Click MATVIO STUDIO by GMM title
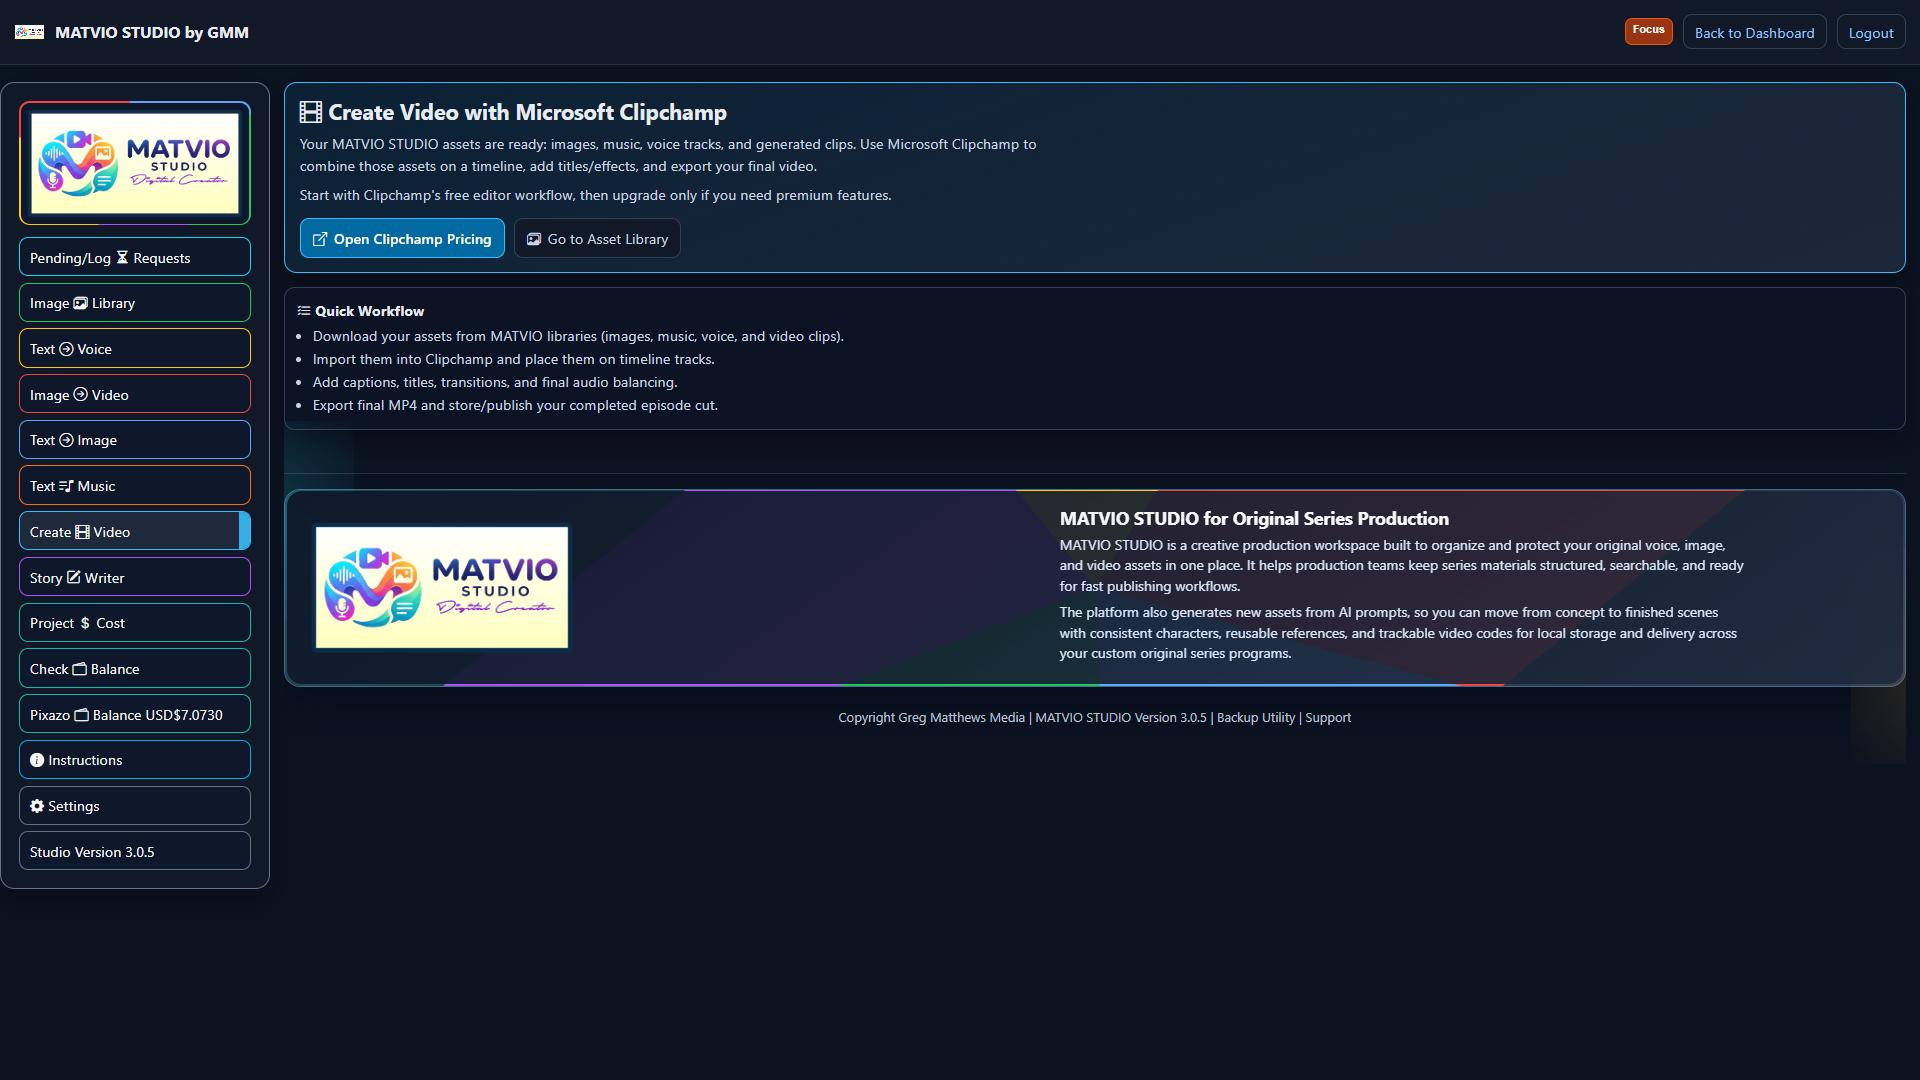 pos(152,32)
